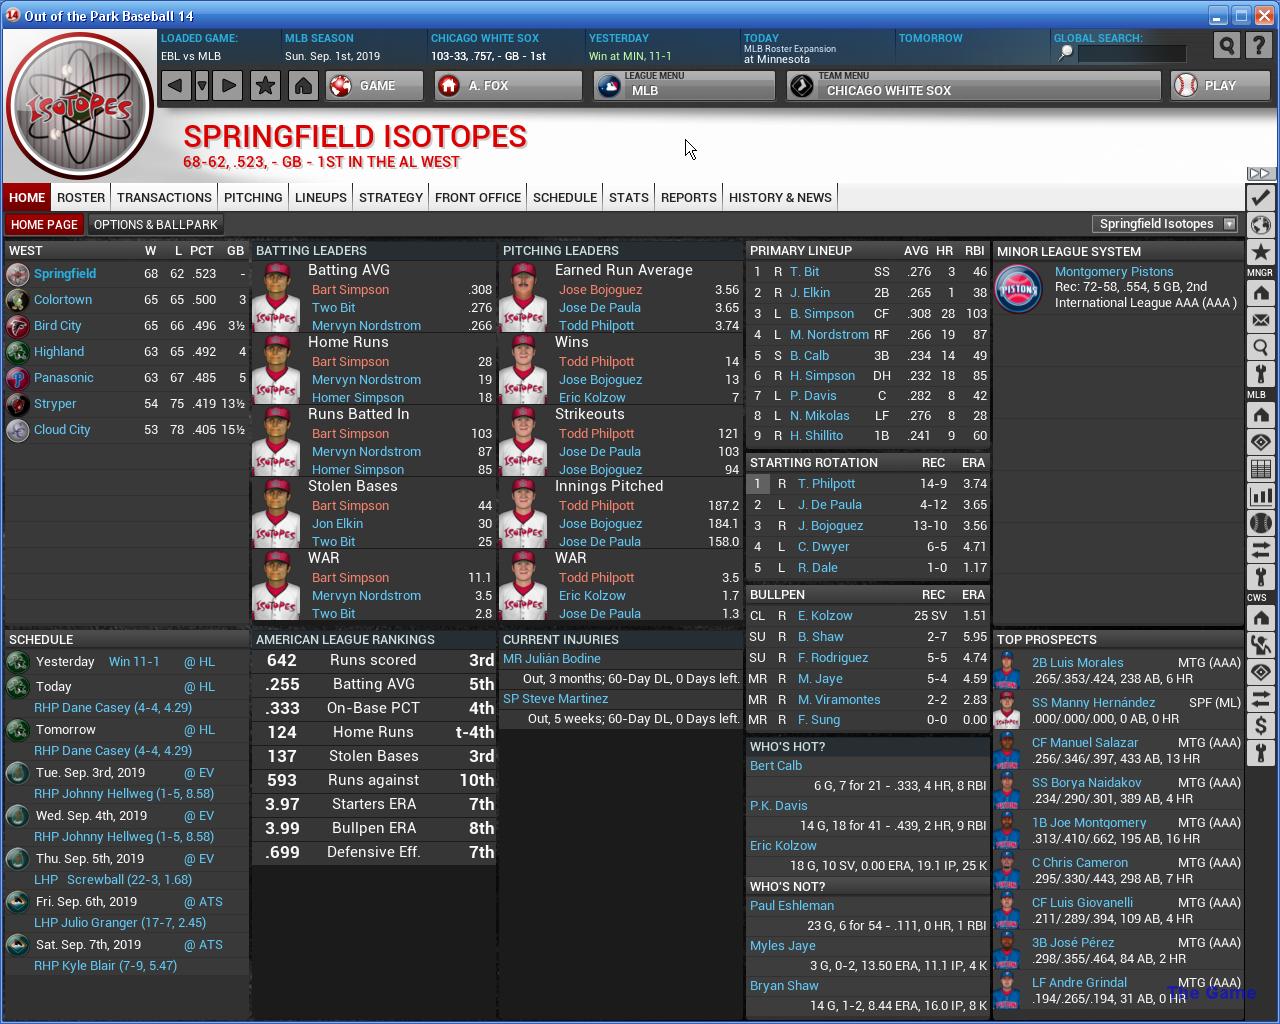Image resolution: width=1280 pixels, height=1024 pixels.
Task: Open the STRATEGY tab
Action: pyautogui.click(x=391, y=197)
